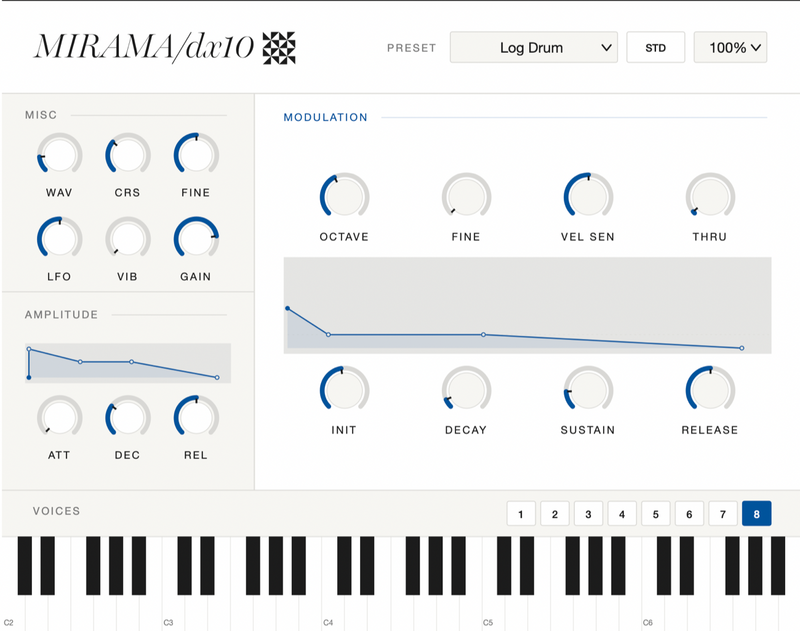Select 3 voices
800x631 pixels.
(x=588, y=514)
